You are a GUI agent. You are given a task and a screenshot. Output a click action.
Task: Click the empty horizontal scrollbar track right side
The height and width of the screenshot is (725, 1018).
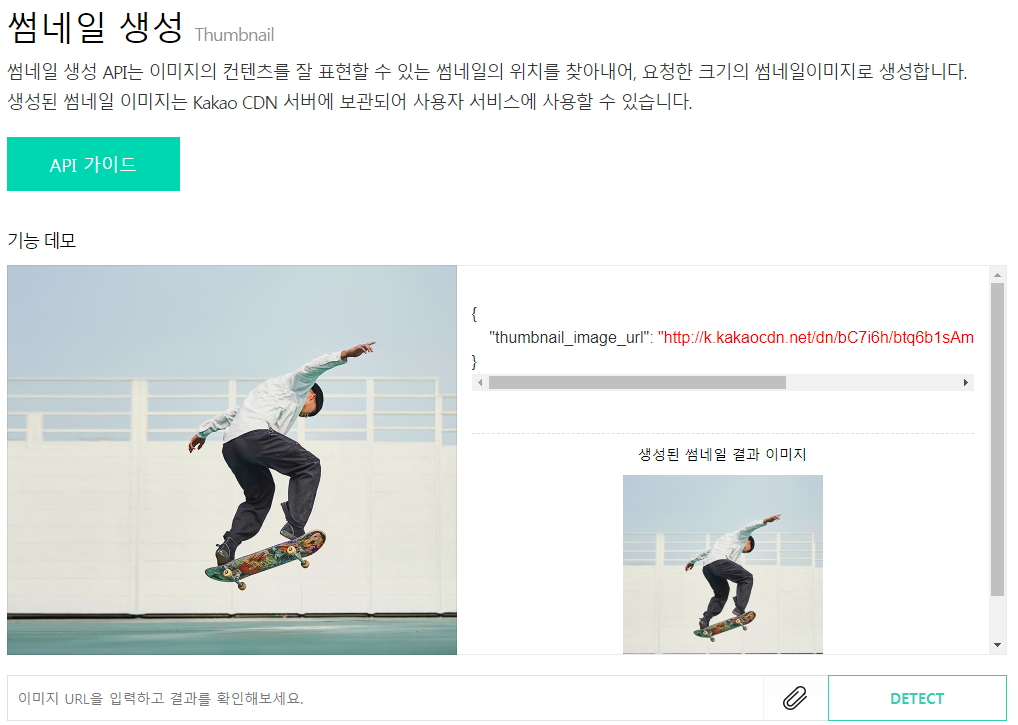[x=872, y=383]
